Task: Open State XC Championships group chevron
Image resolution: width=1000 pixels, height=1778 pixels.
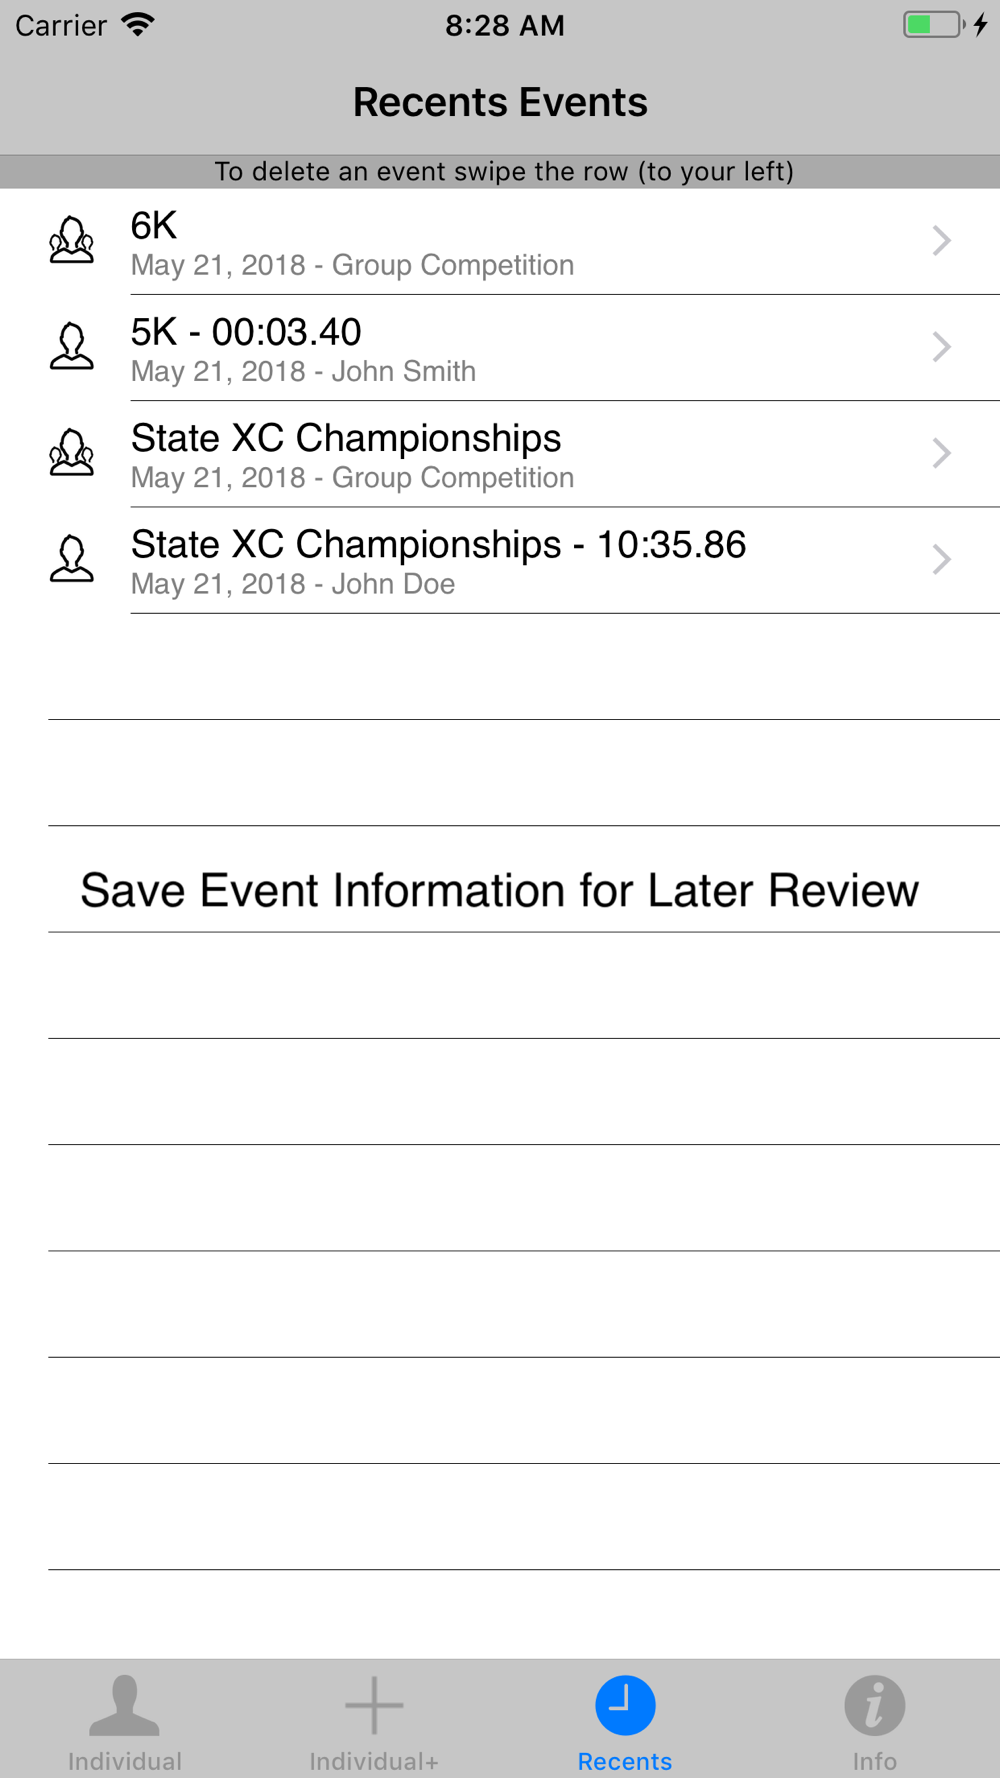Action: coord(941,453)
